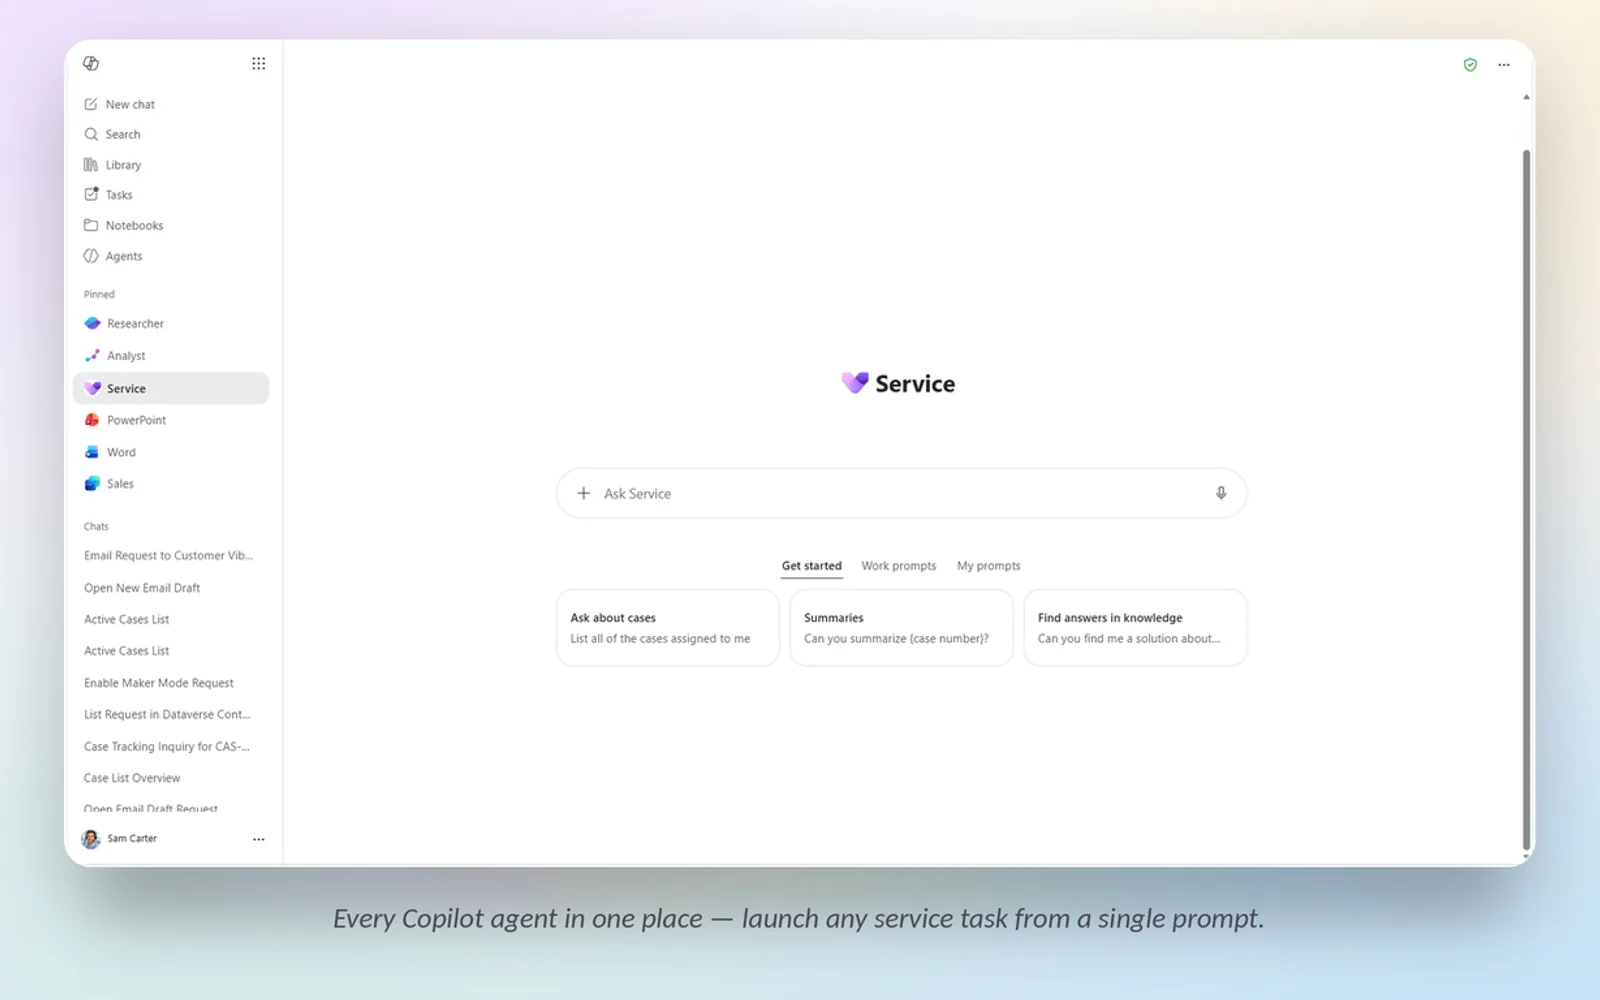The image size is (1600, 1000).
Task: Click the 'PowerPoint' pinned label
Action: (137, 420)
